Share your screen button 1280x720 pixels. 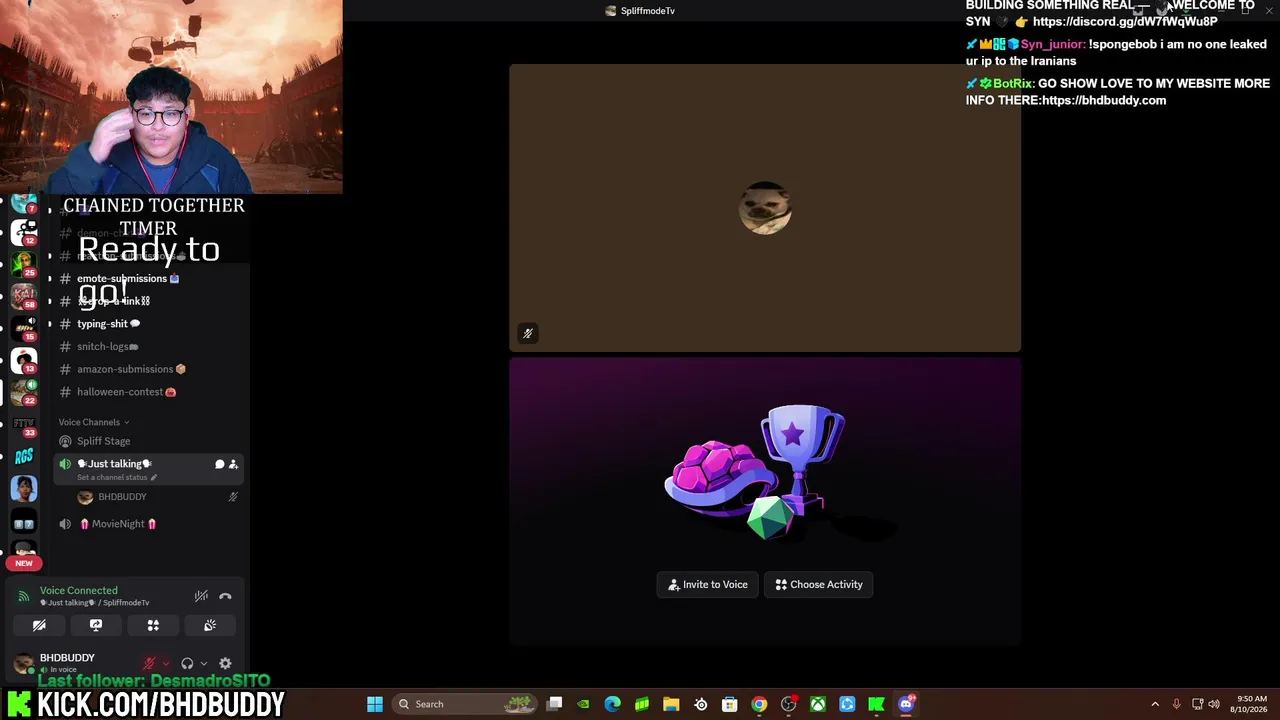pyautogui.click(x=96, y=625)
